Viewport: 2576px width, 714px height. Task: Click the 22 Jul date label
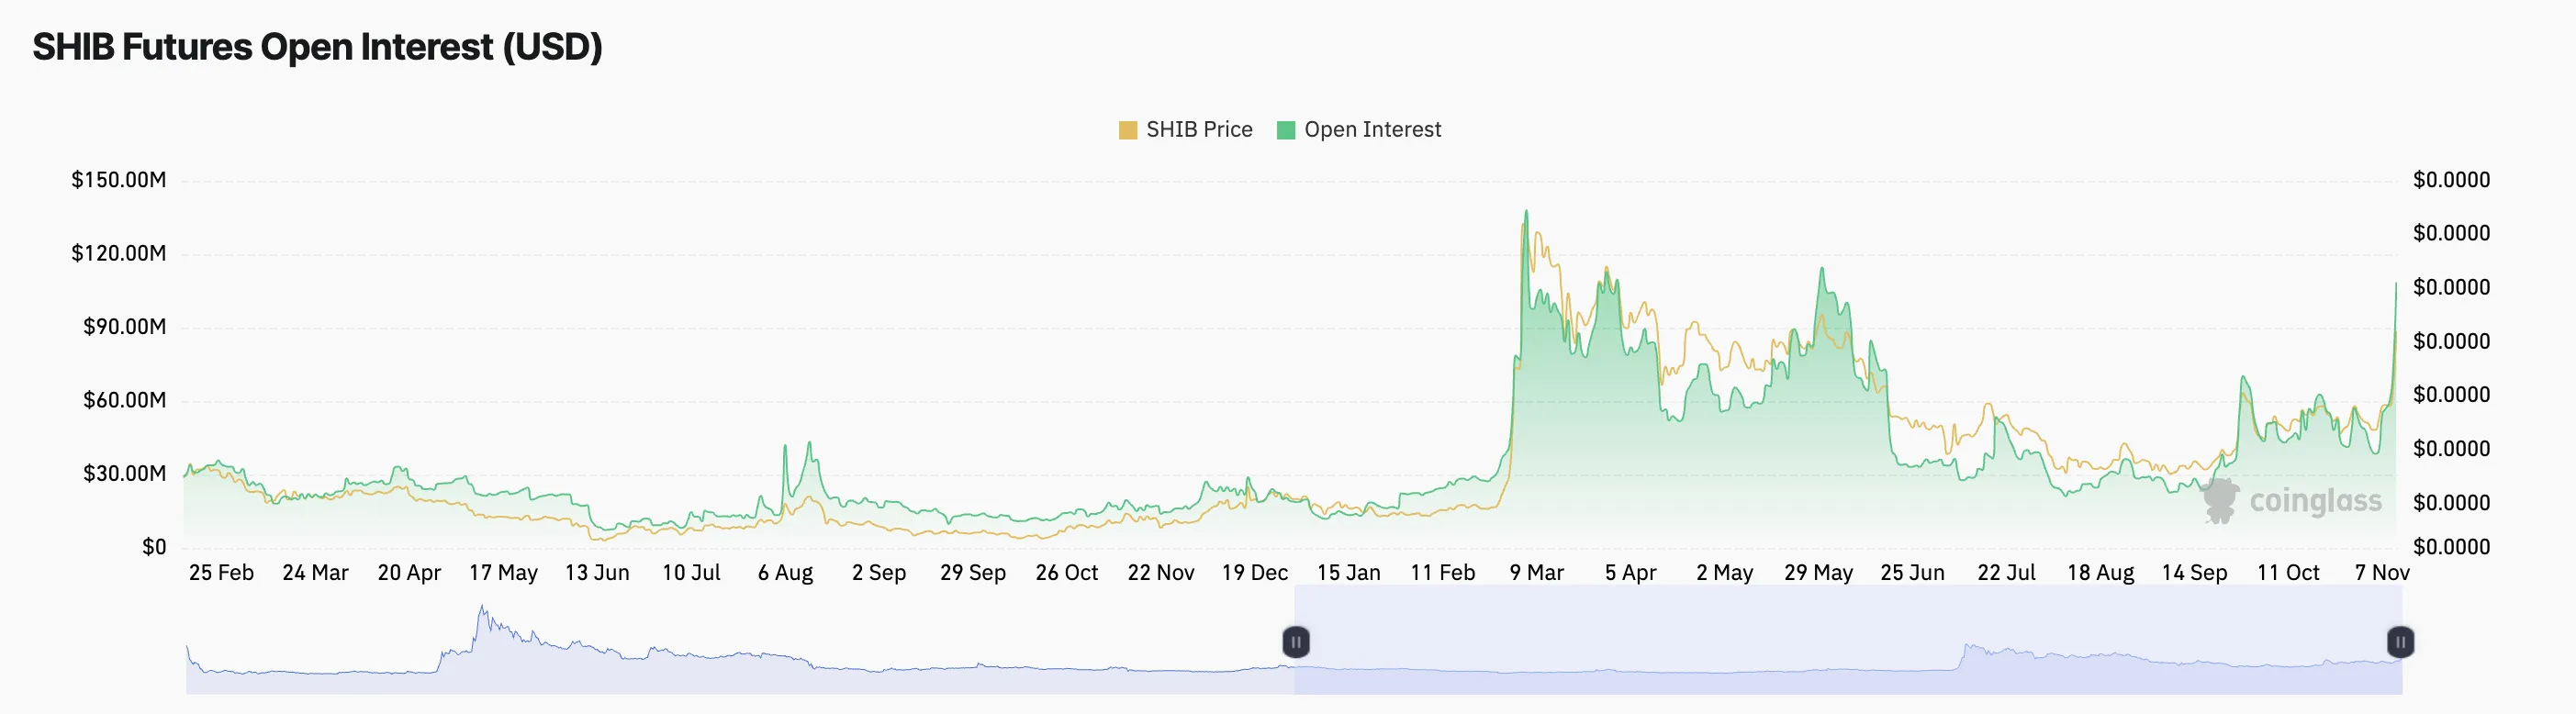tap(2007, 573)
